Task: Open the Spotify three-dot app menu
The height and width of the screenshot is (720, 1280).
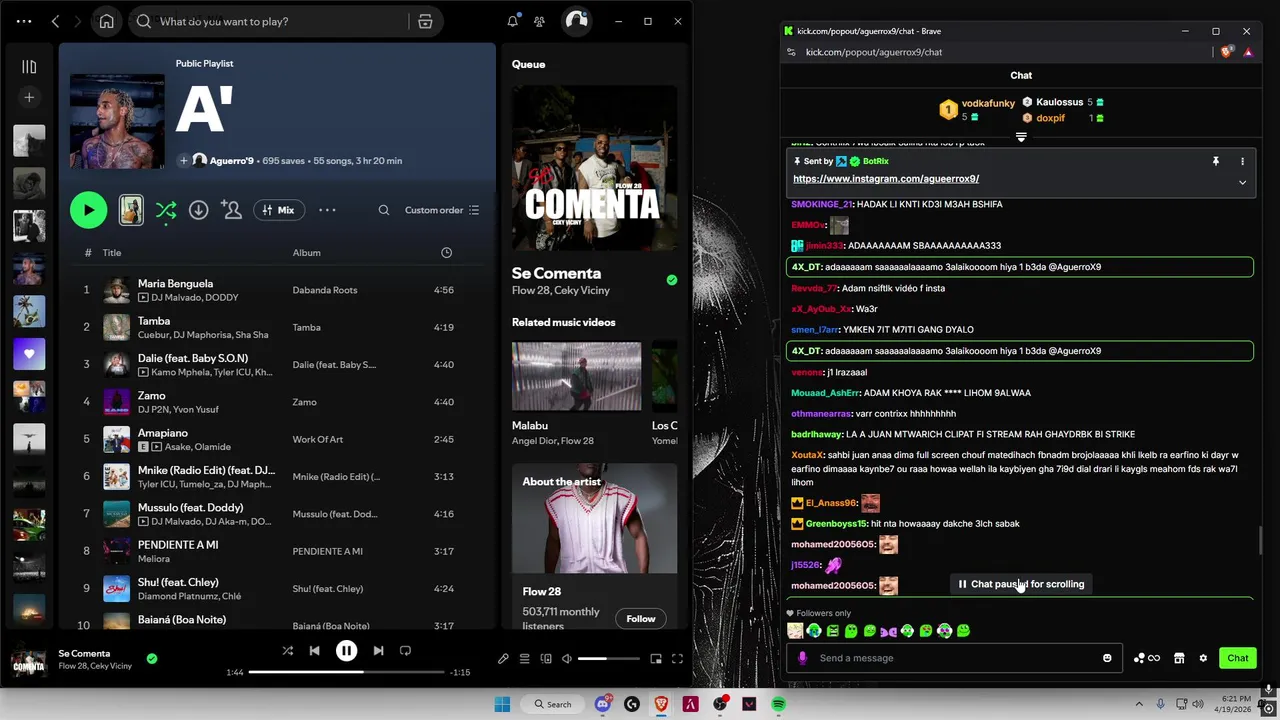Action: point(24,21)
